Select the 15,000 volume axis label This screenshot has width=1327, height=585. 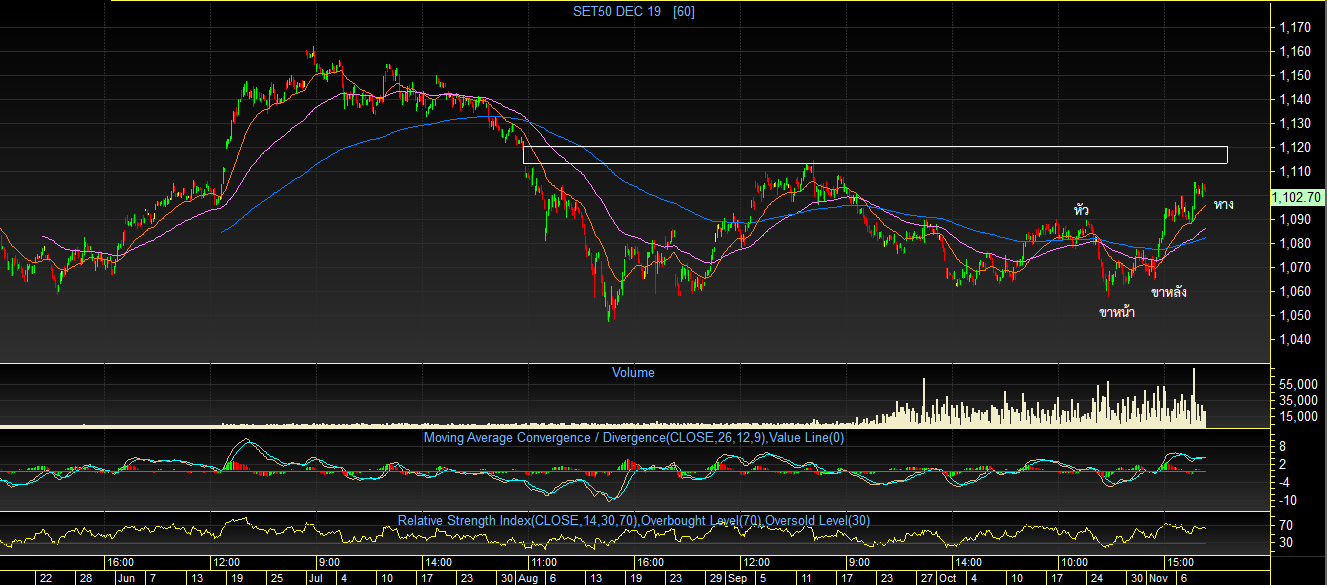pyautogui.click(x=1297, y=416)
